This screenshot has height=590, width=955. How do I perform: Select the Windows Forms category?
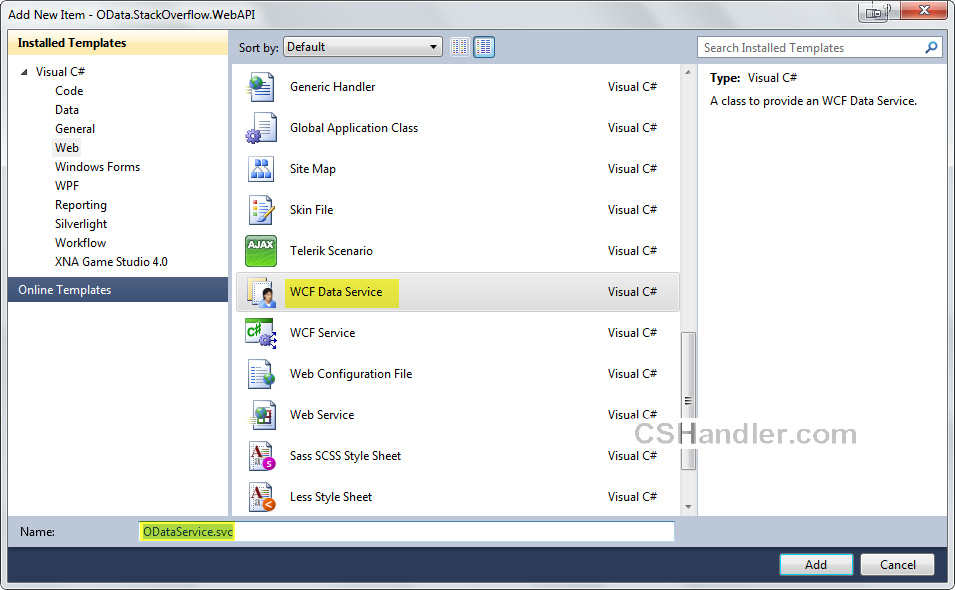tap(97, 167)
